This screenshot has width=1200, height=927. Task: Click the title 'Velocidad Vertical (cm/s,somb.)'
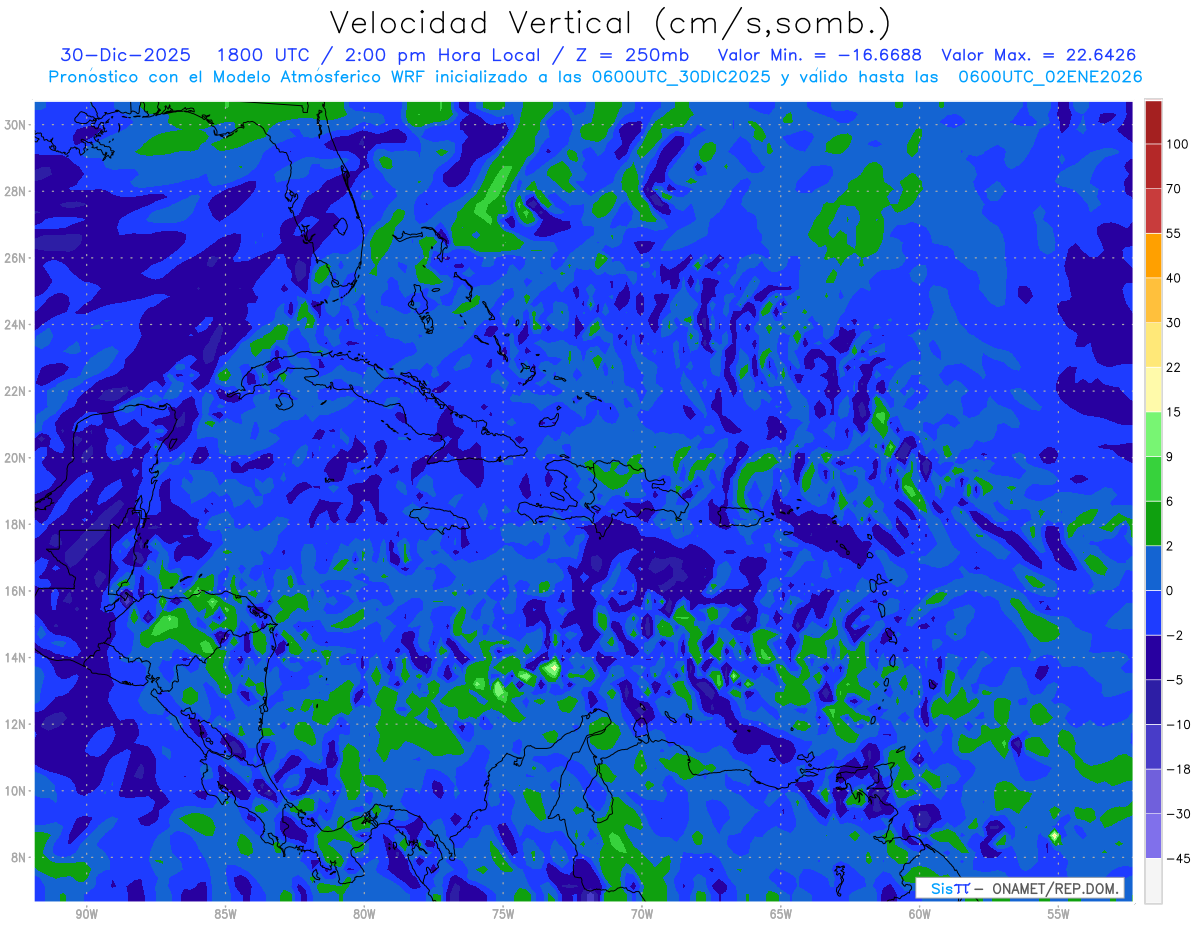pyautogui.click(x=610, y=23)
